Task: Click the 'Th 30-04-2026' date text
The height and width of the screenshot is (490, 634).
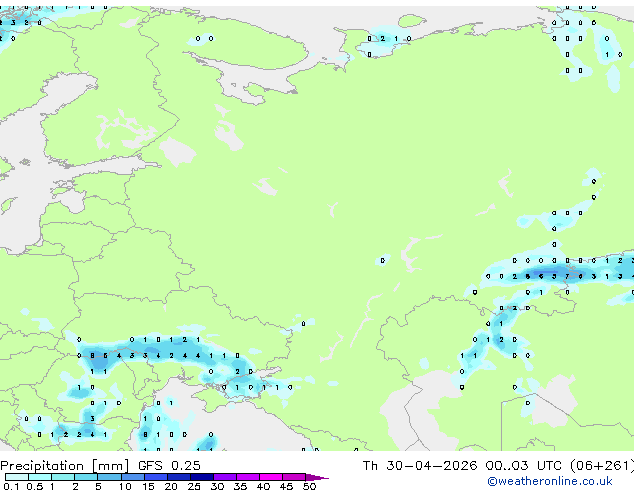Action: pyautogui.click(x=420, y=466)
